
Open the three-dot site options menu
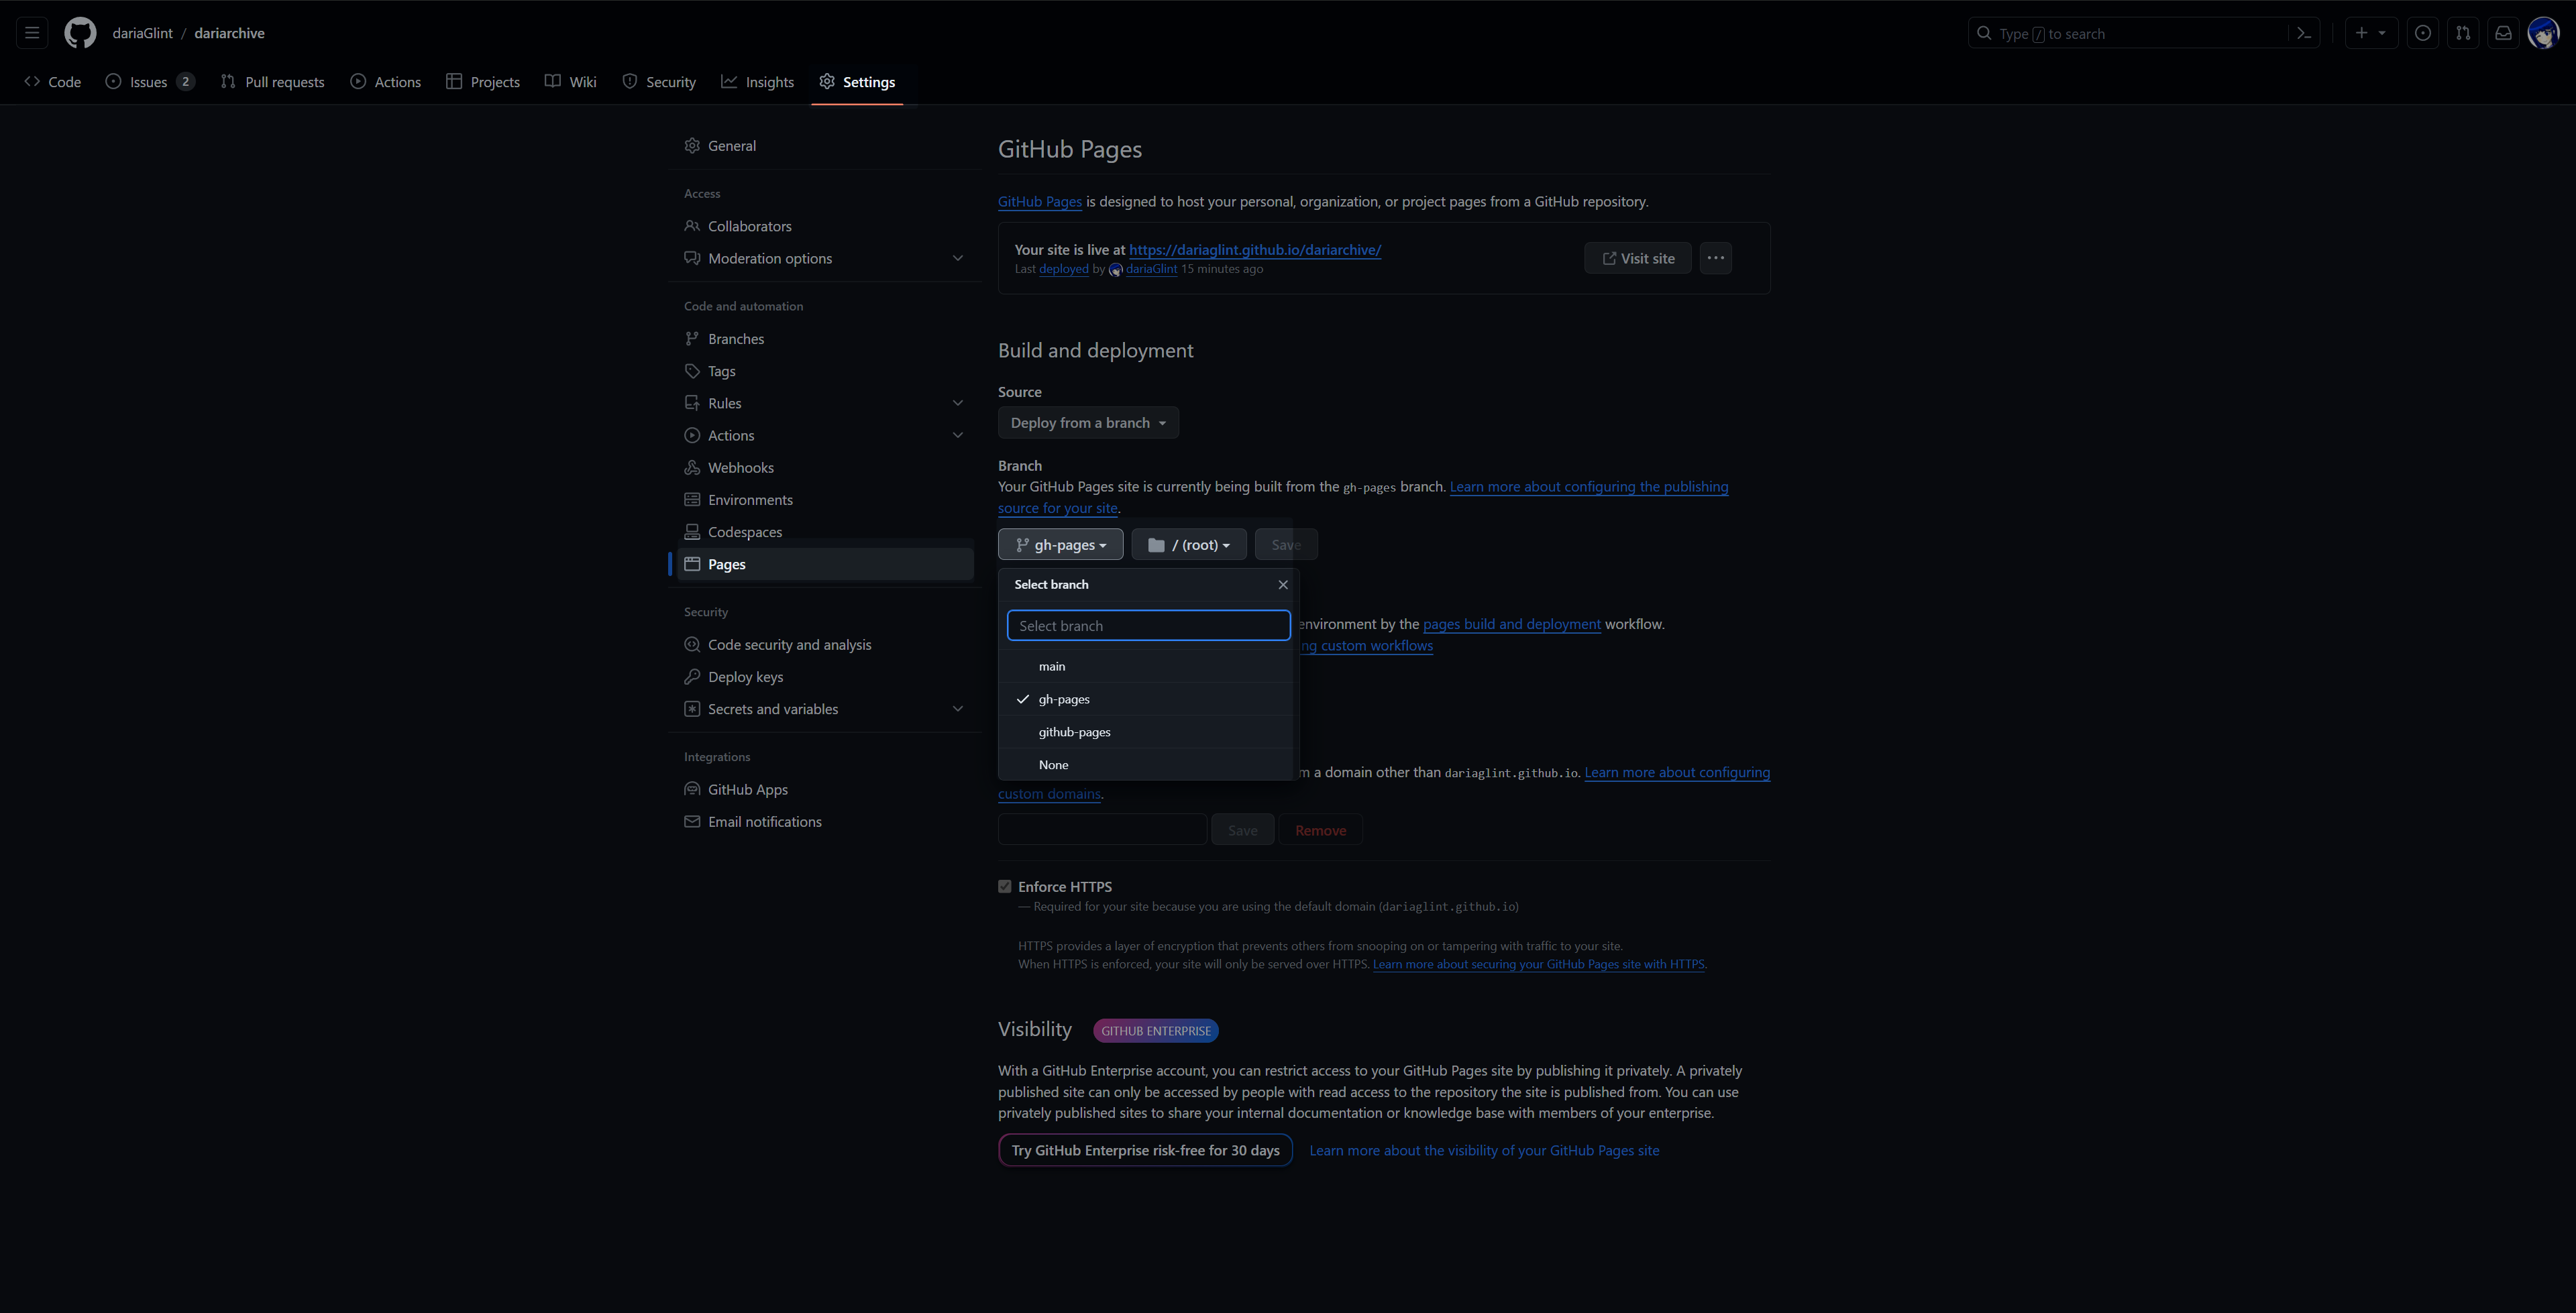tap(1715, 258)
